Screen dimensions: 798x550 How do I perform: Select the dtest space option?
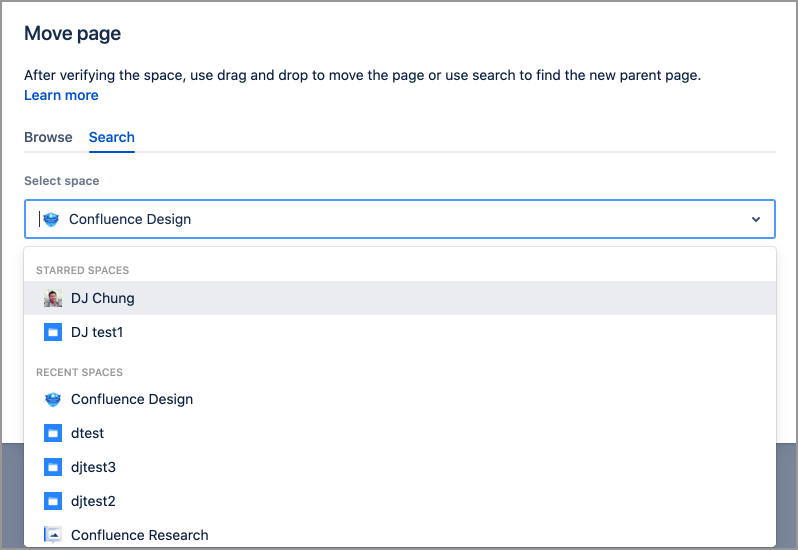(x=88, y=433)
